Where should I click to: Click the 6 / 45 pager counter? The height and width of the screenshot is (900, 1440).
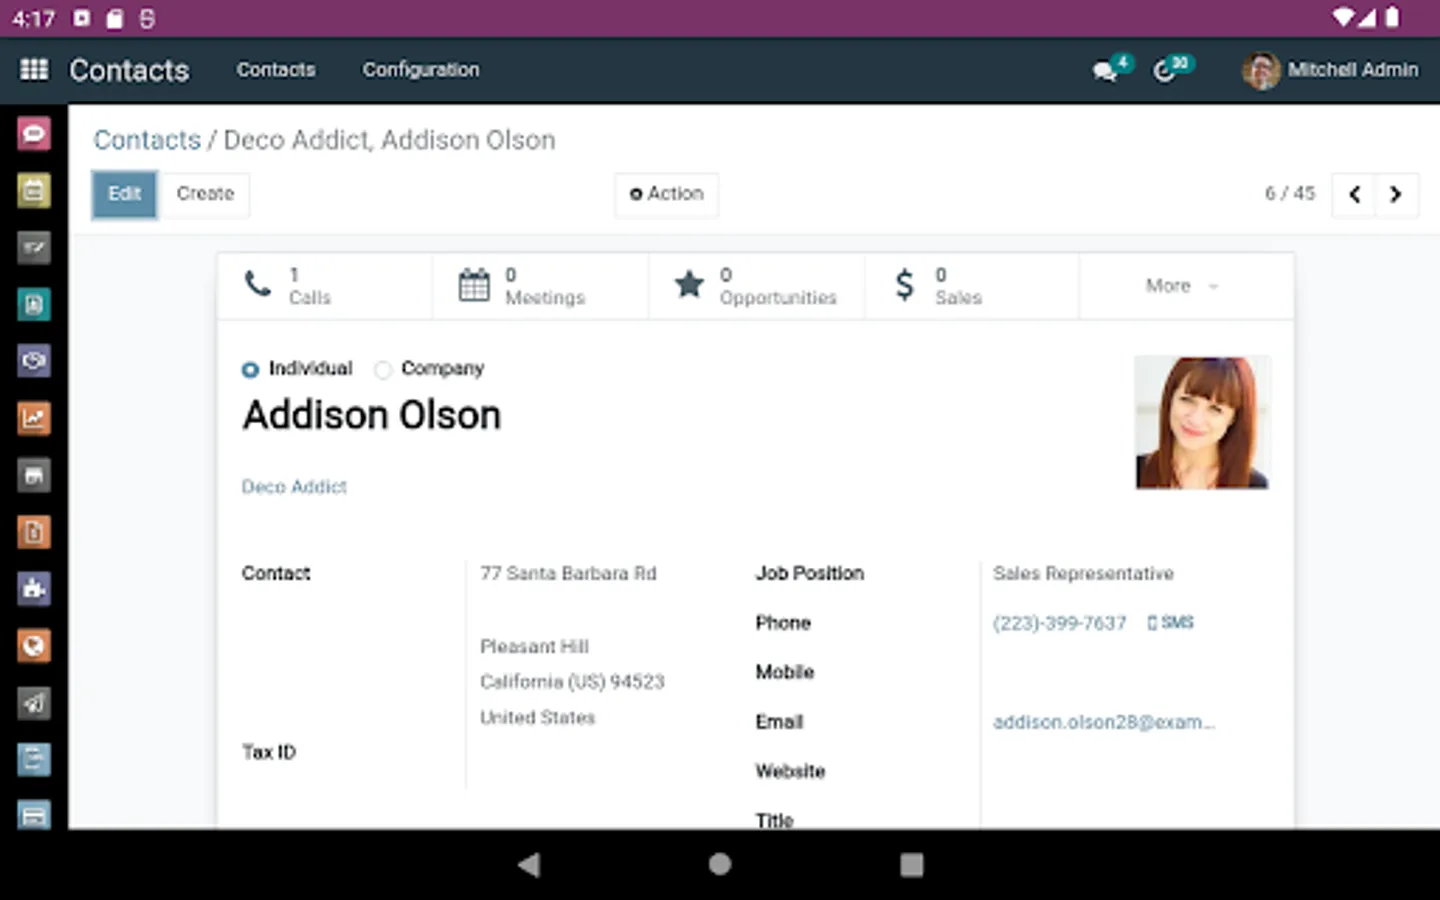[1290, 194]
